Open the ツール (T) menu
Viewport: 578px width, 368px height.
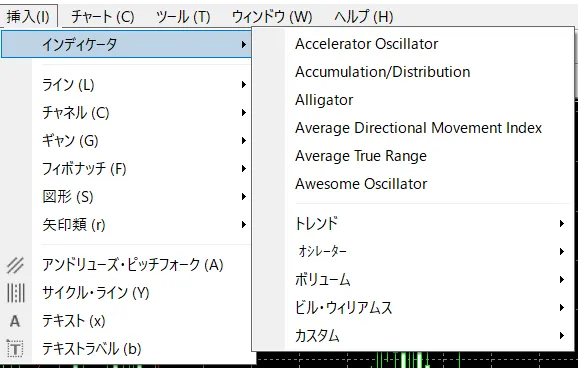183,17
